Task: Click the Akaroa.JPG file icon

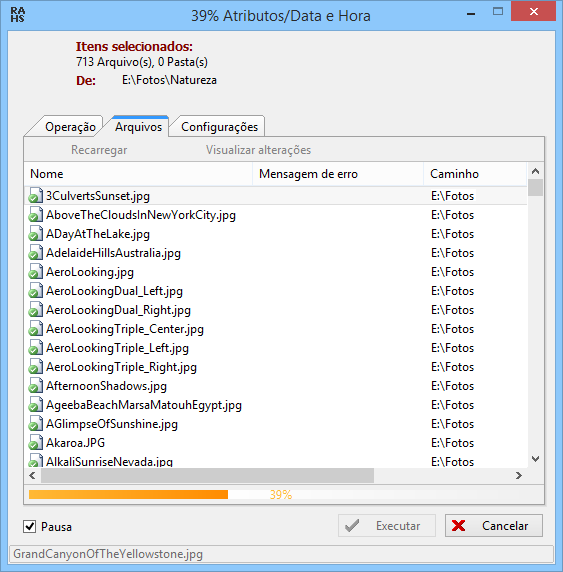Action: pyautogui.click(x=35, y=442)
